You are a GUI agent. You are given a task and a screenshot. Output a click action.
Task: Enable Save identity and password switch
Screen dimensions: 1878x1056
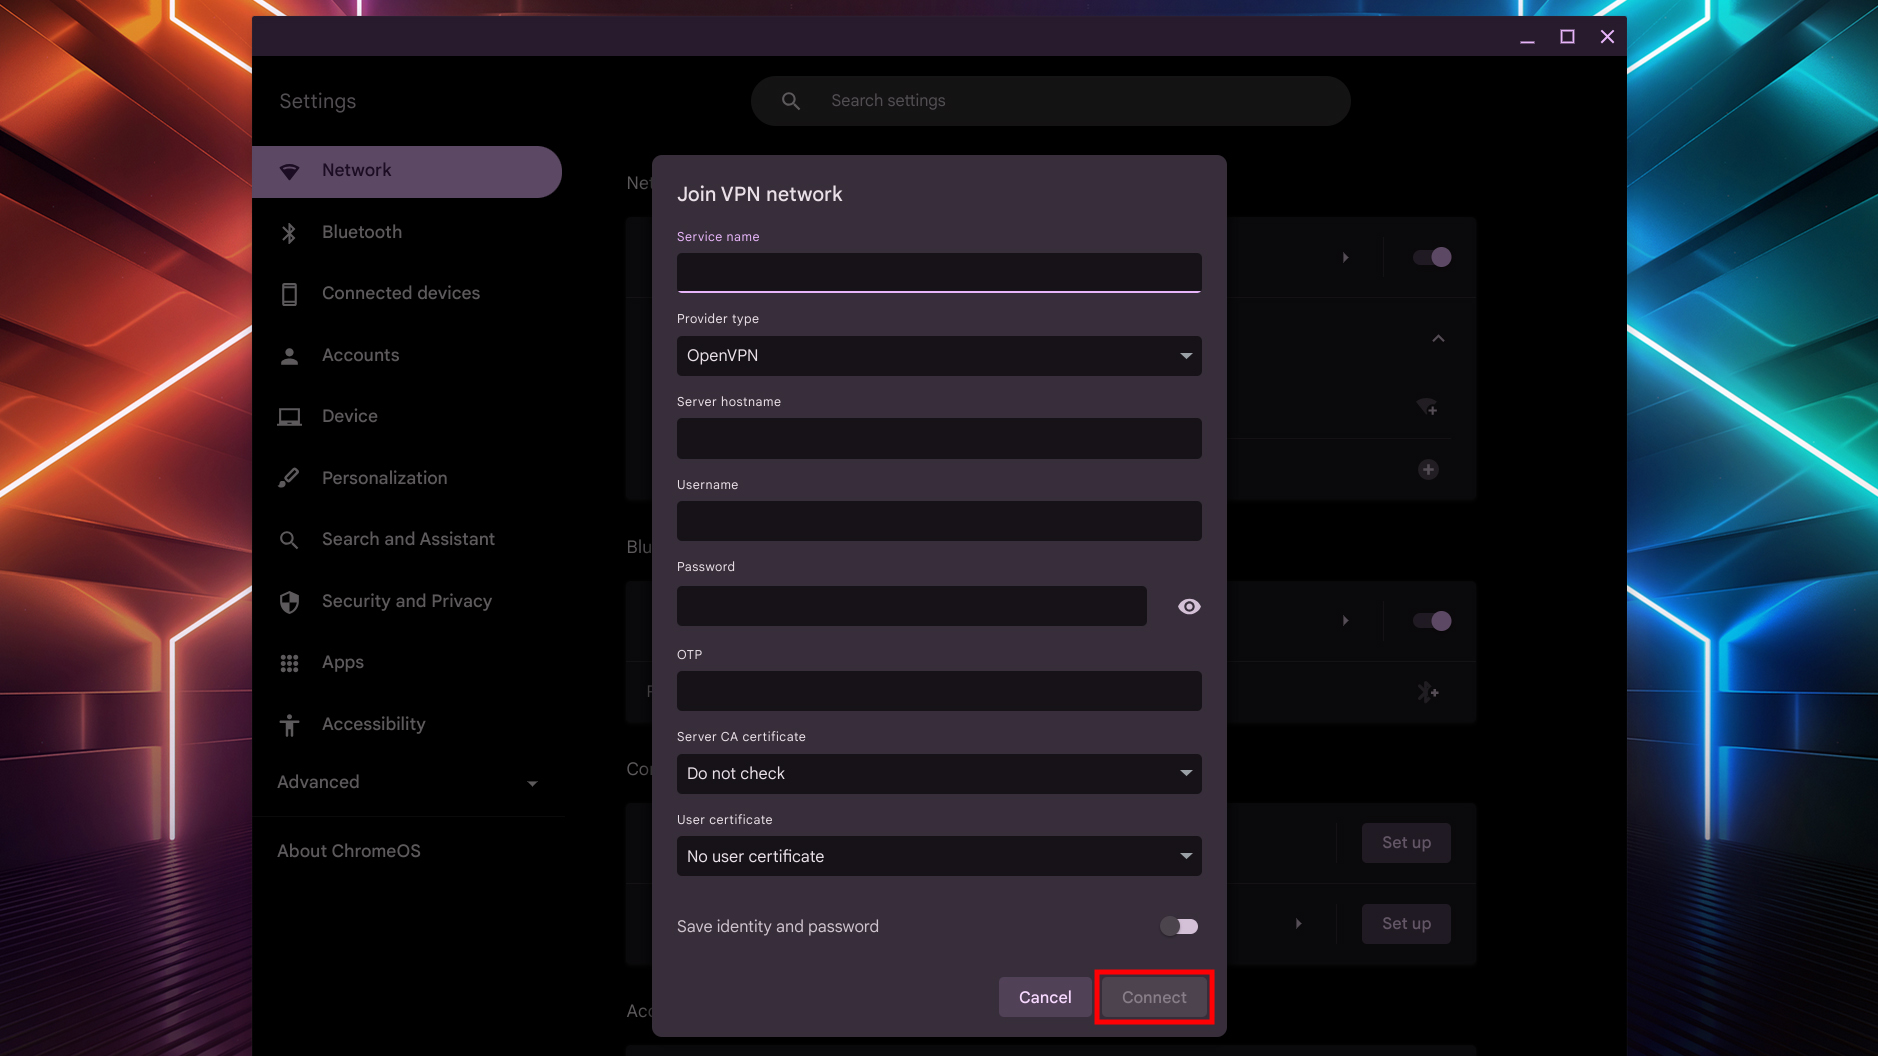(x=1179, y=927)
